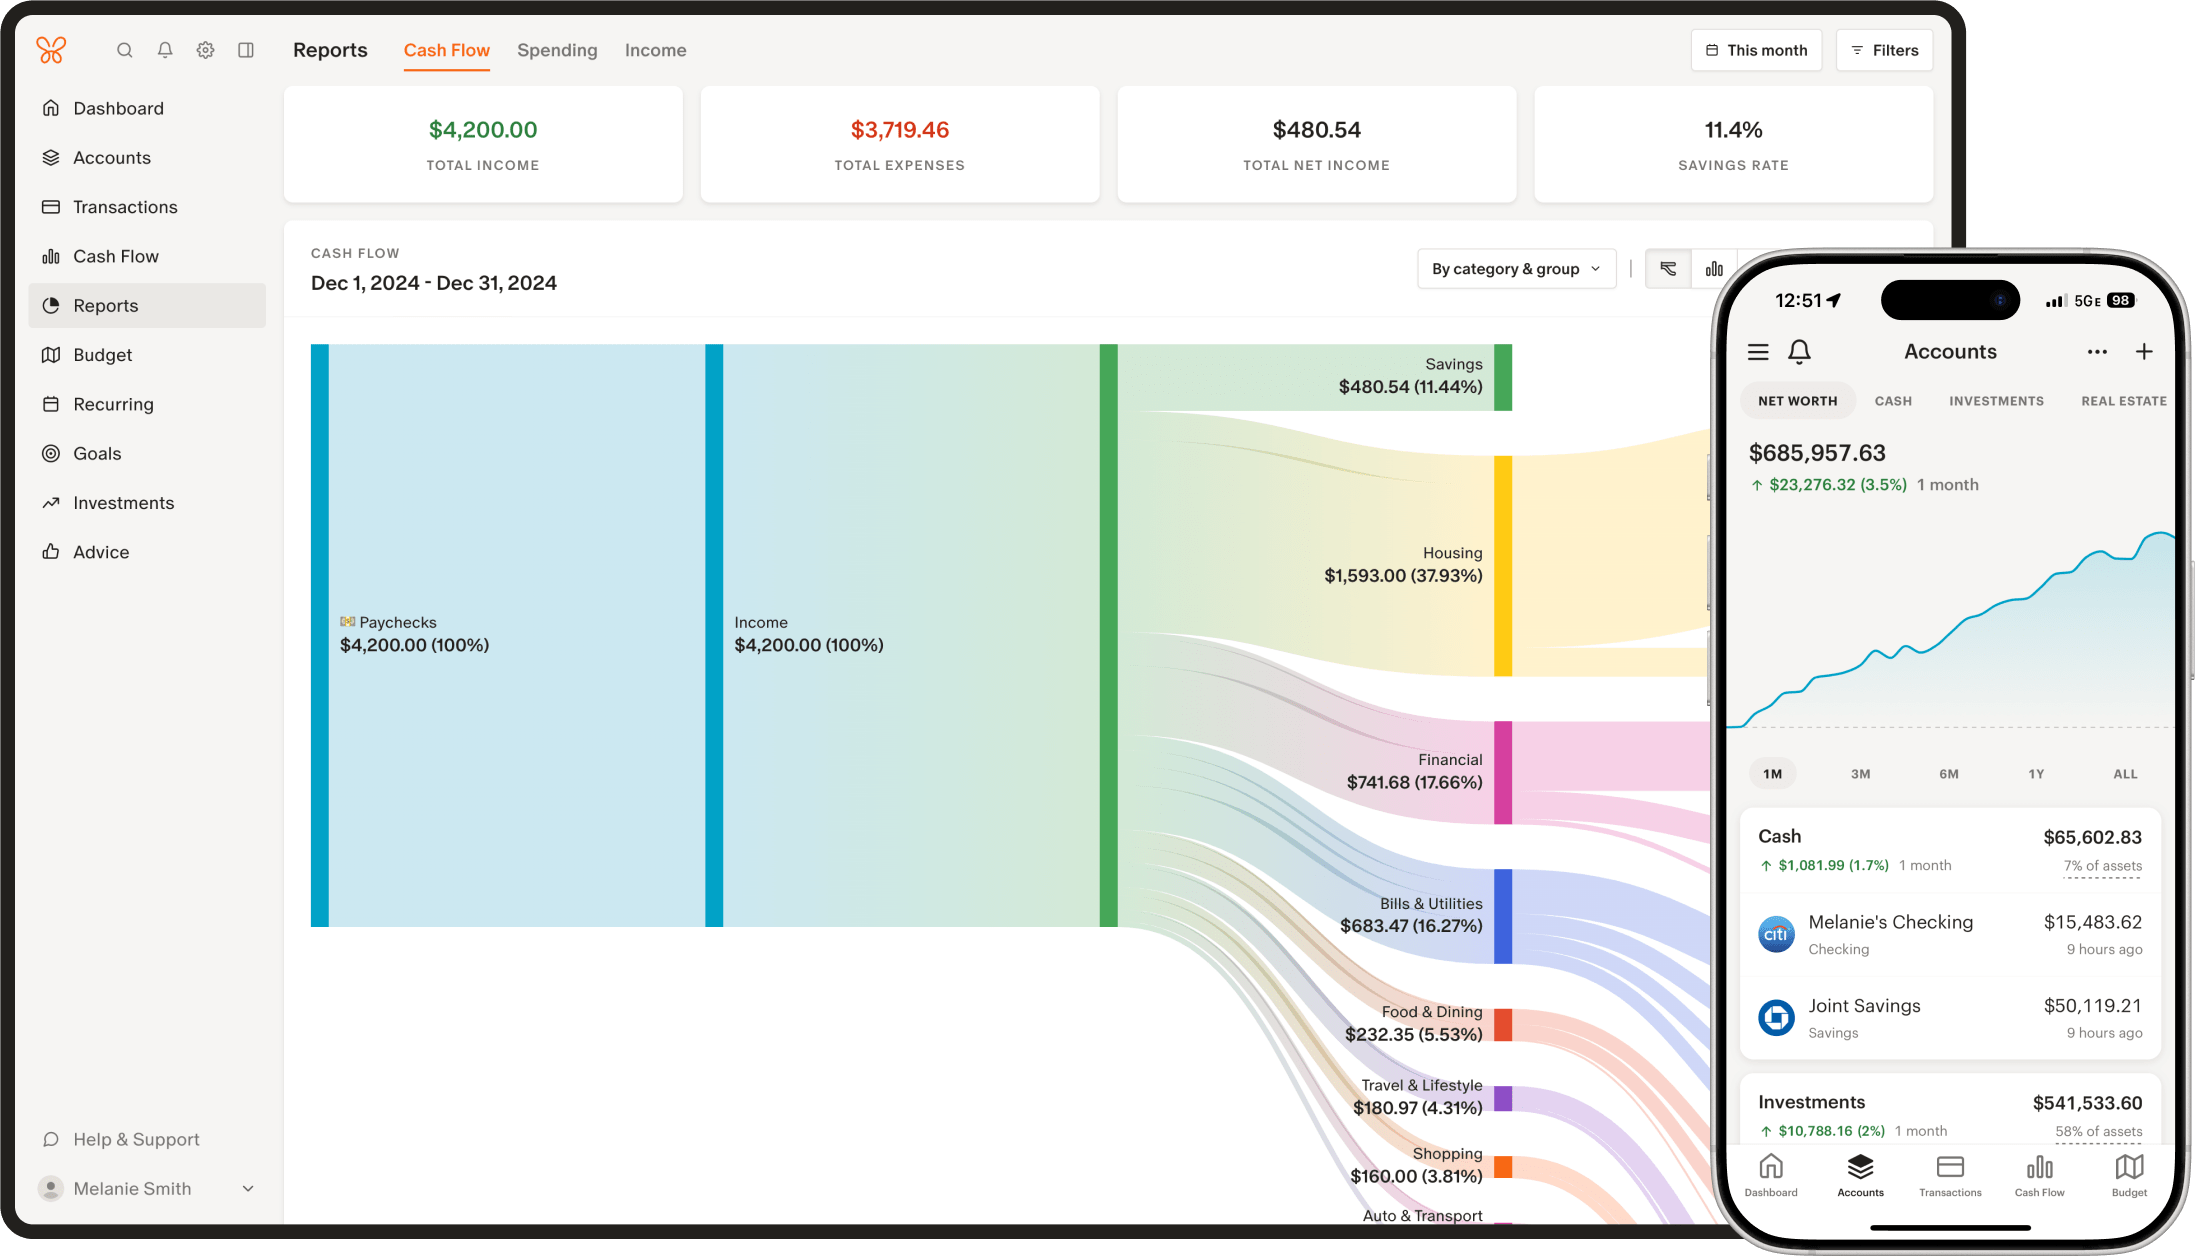
Task: Open Melanie's Checking account row
Action: tap(1950, 934)
